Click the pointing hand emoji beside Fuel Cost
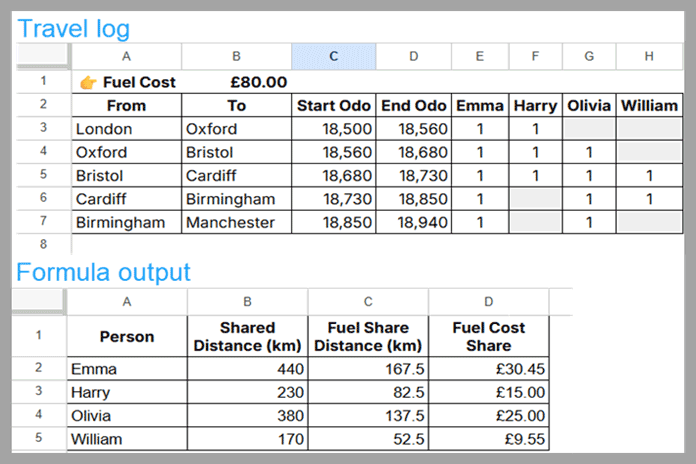Screen dimensions: 696x464 (x=88, y=83)
